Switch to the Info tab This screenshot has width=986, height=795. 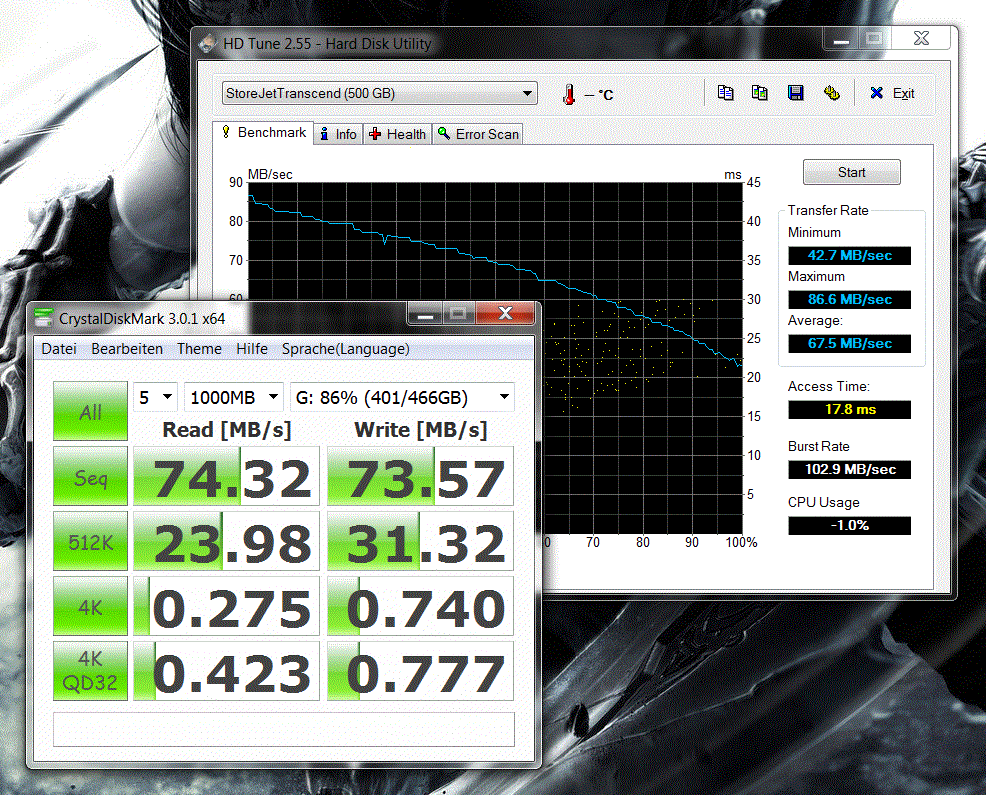click(x=338, y=134)
